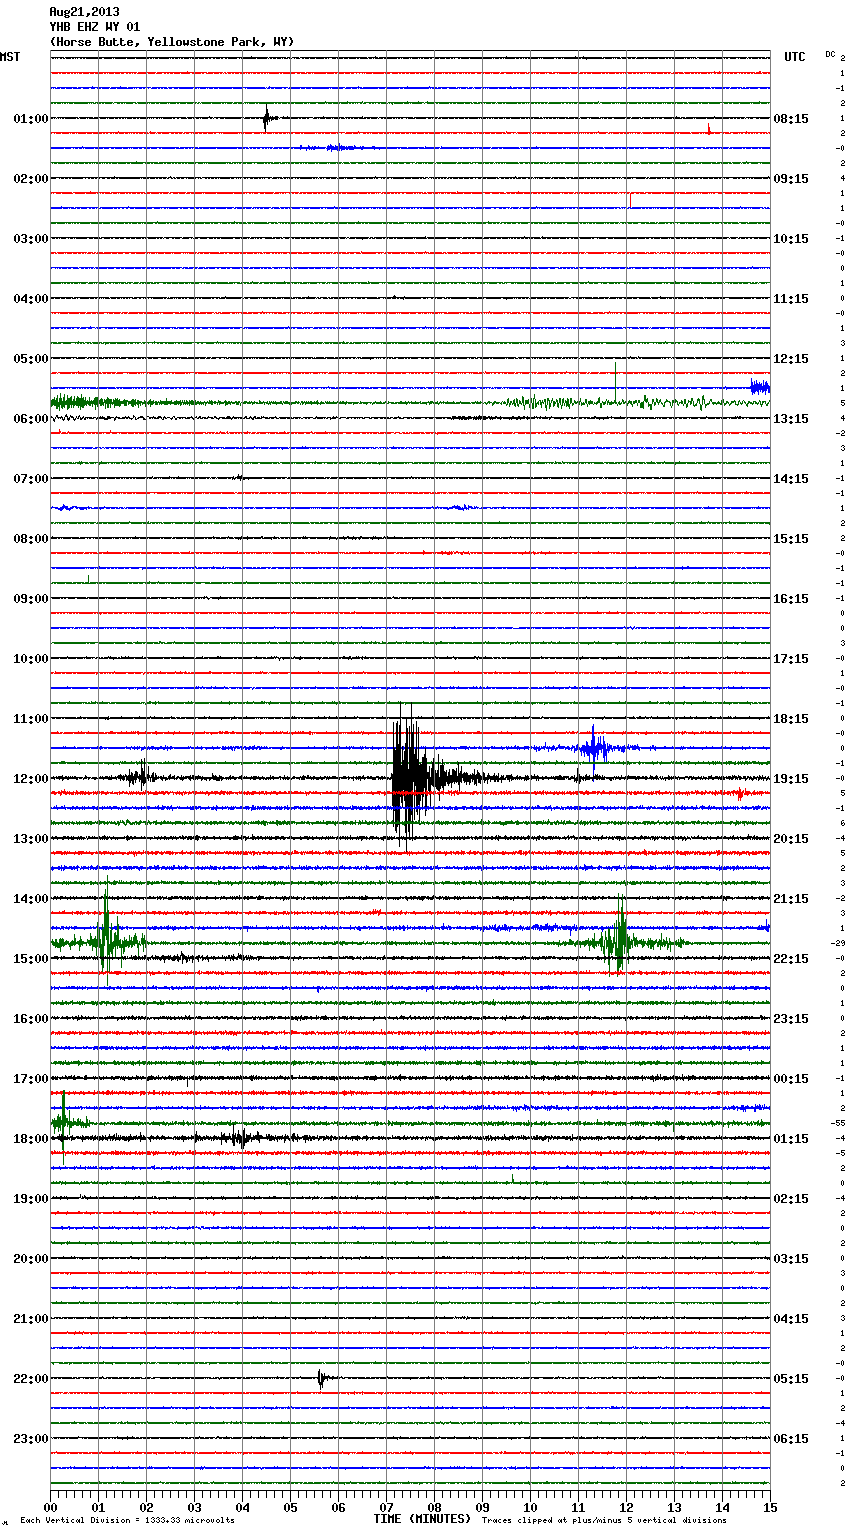Click the 20:15 UTC time label
This screenshot has width=850, height=1534.
pos(791,839)
